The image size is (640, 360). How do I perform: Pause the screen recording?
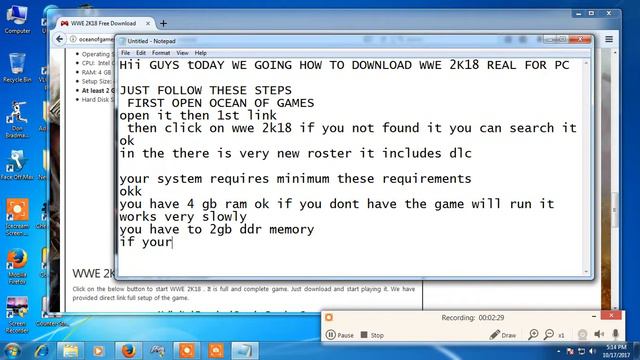click(x=340, y=335)
